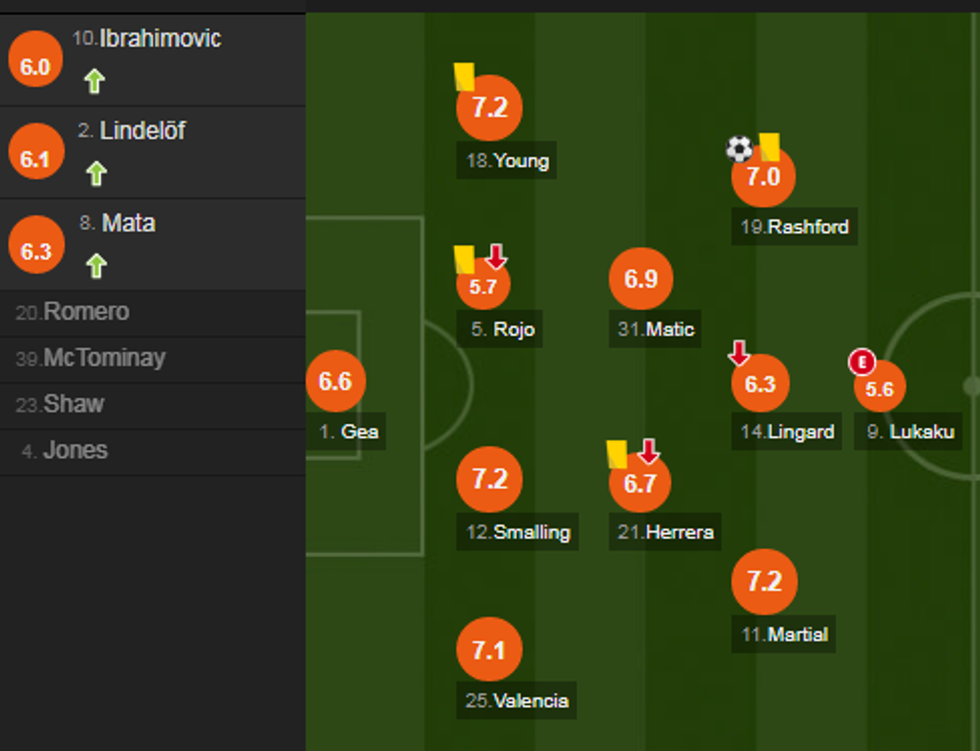Click the red substitution arrow above Herrera
980x751 pixels.
pyautogui.click(x=649, y=452)
